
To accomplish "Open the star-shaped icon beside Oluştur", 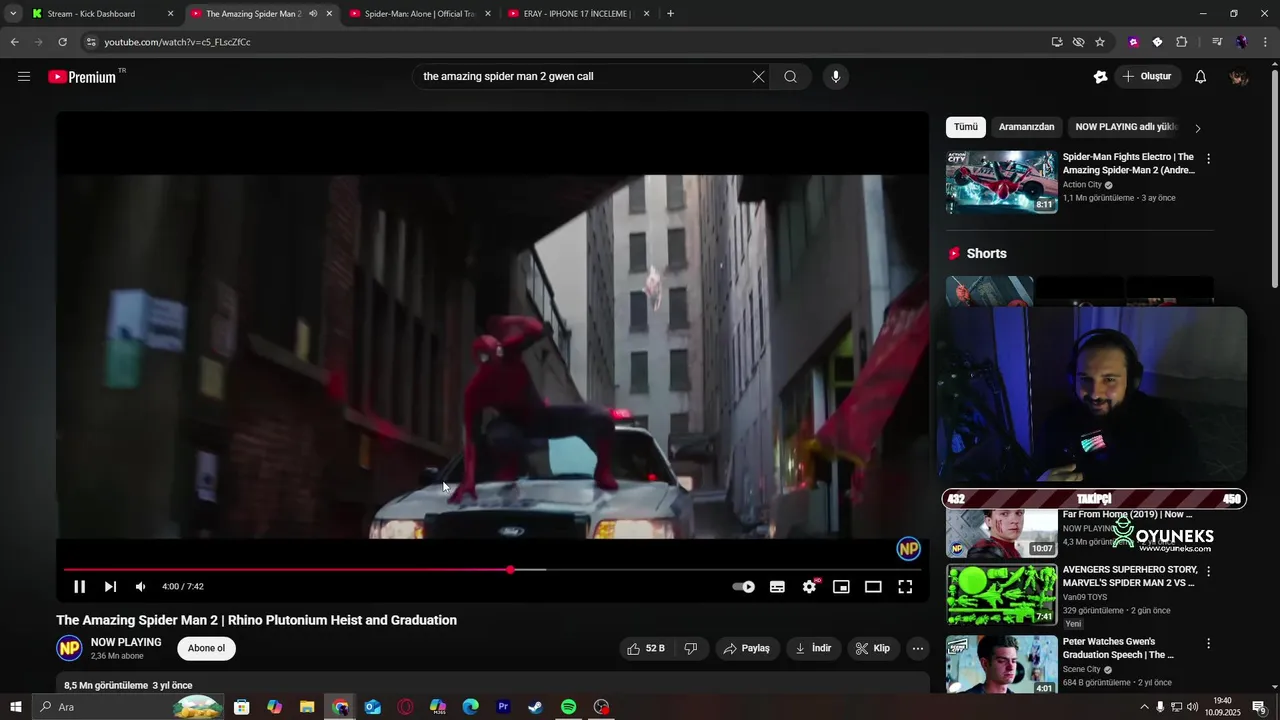I will 1100,77.
